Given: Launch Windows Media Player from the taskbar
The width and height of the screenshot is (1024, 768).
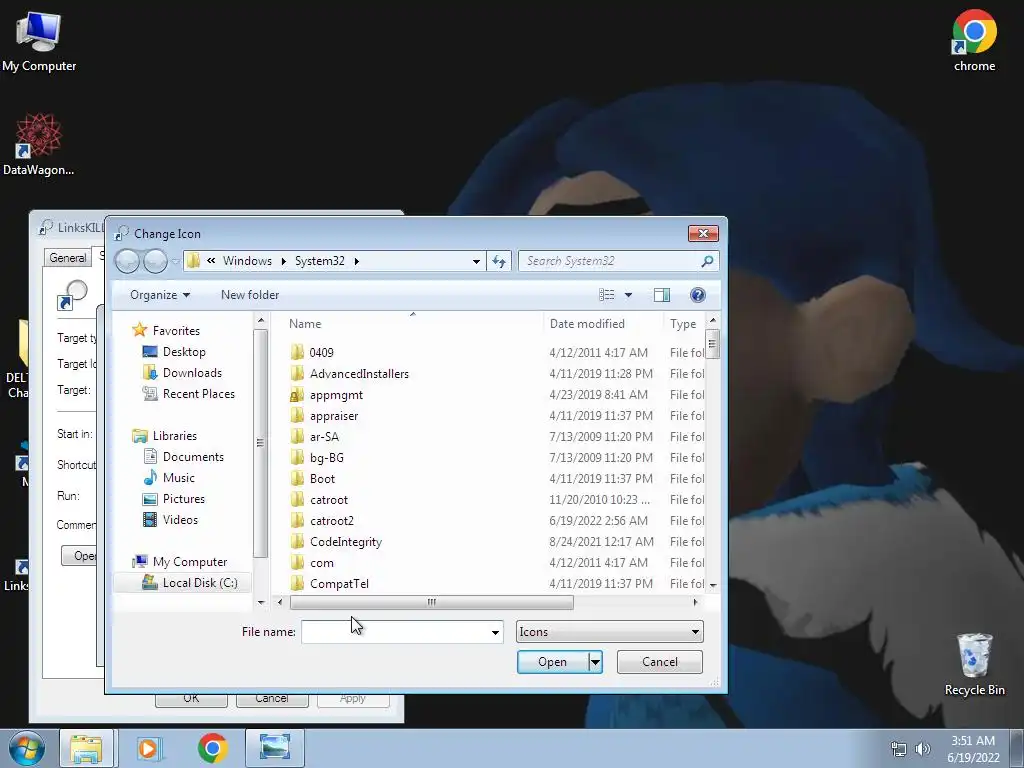Looking at the screenshot, I should coord(149,748).
